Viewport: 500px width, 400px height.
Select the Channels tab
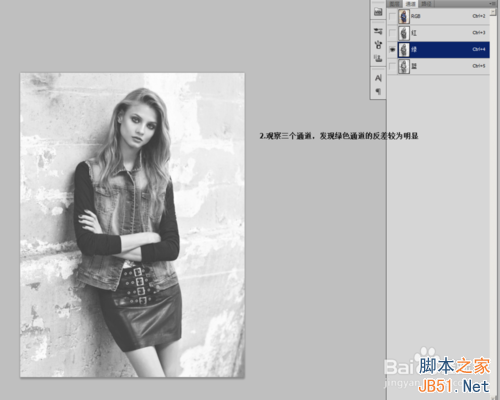click(411, 4)
